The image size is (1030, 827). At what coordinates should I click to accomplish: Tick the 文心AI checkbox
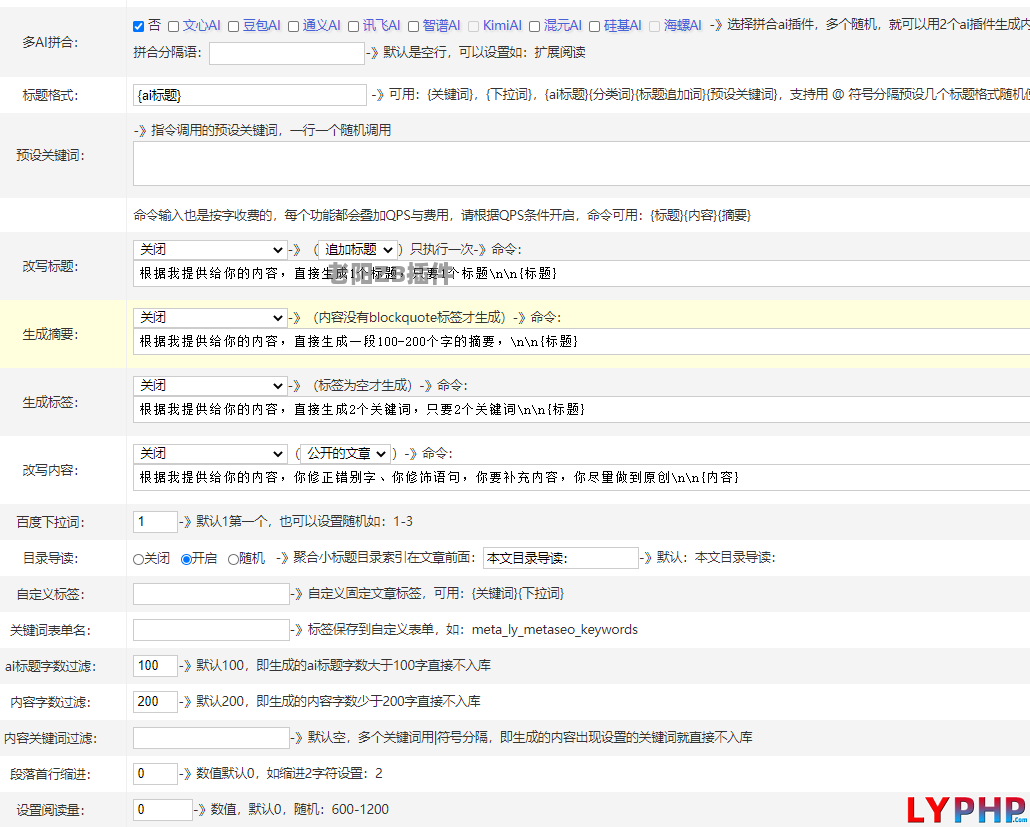tap(173, 26)
